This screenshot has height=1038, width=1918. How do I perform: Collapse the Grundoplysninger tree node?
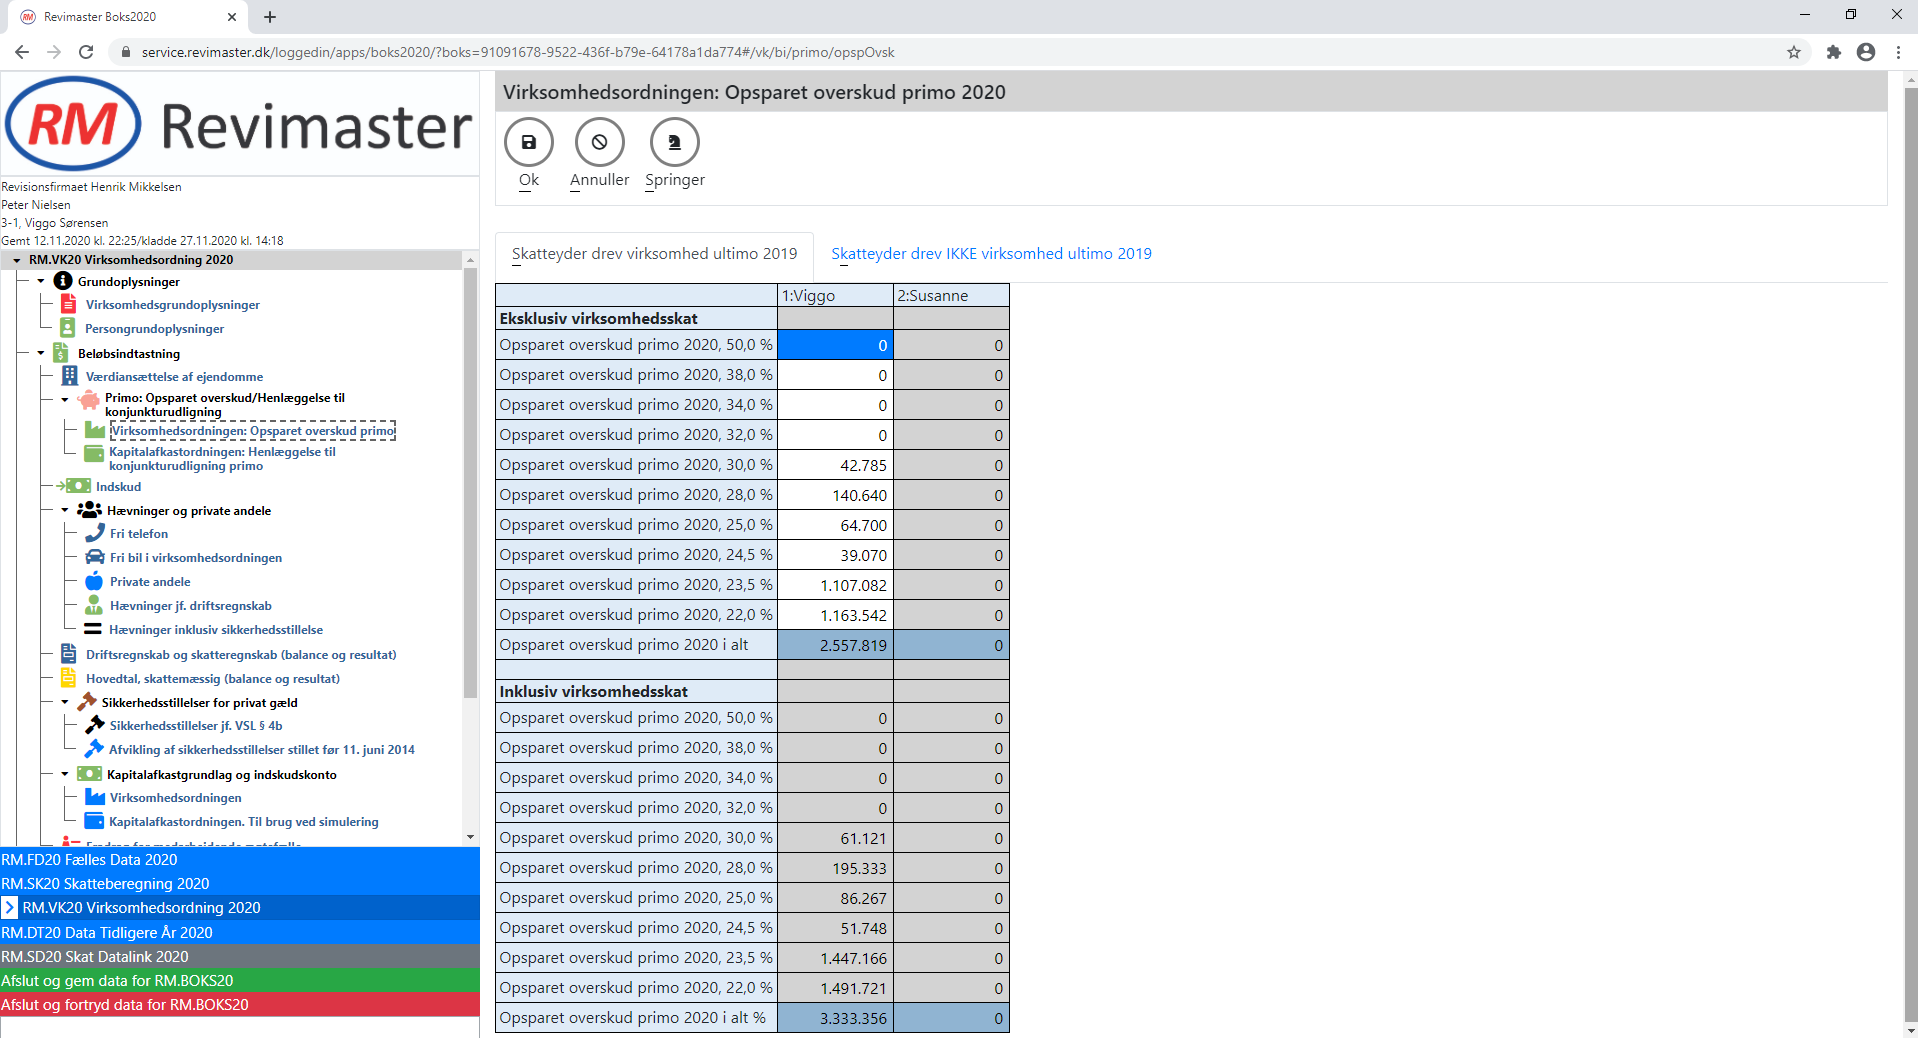[x=41, y=281]
